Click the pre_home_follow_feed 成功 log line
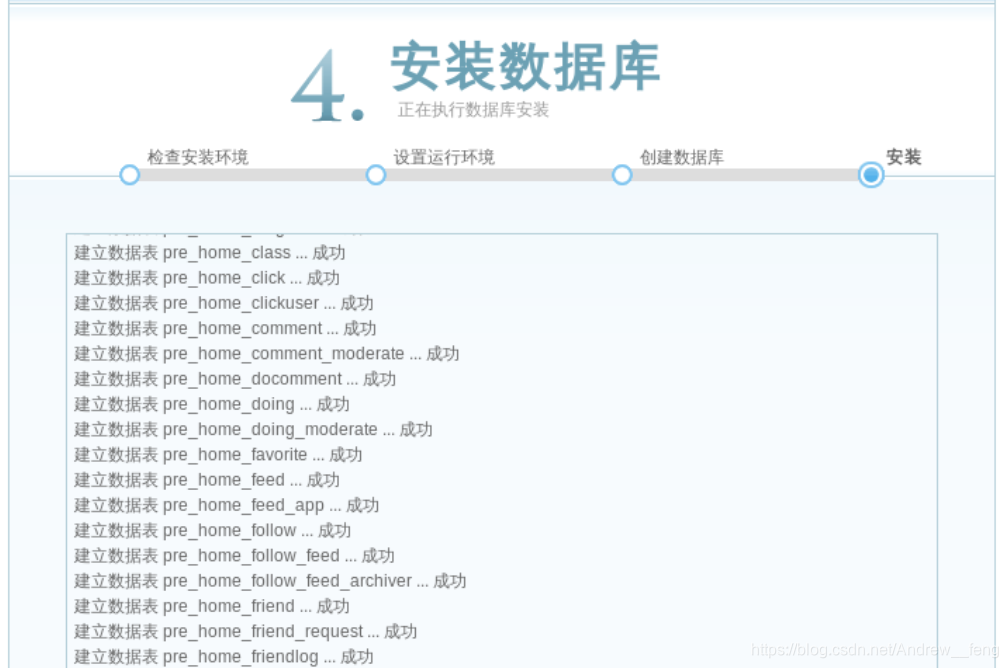Screen dimensions: 1008x668 coord(234,555)
